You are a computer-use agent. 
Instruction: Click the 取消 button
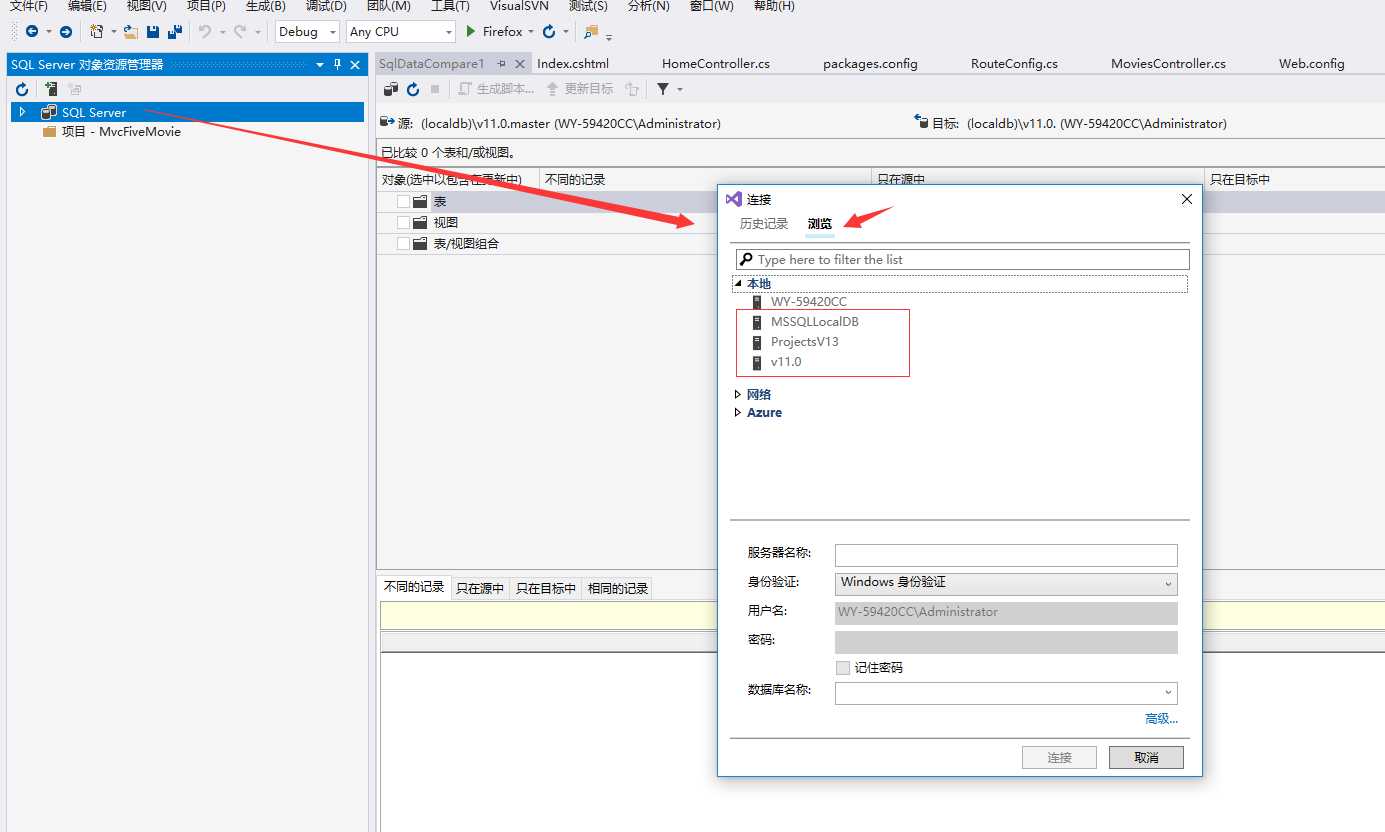[1146, 758]
